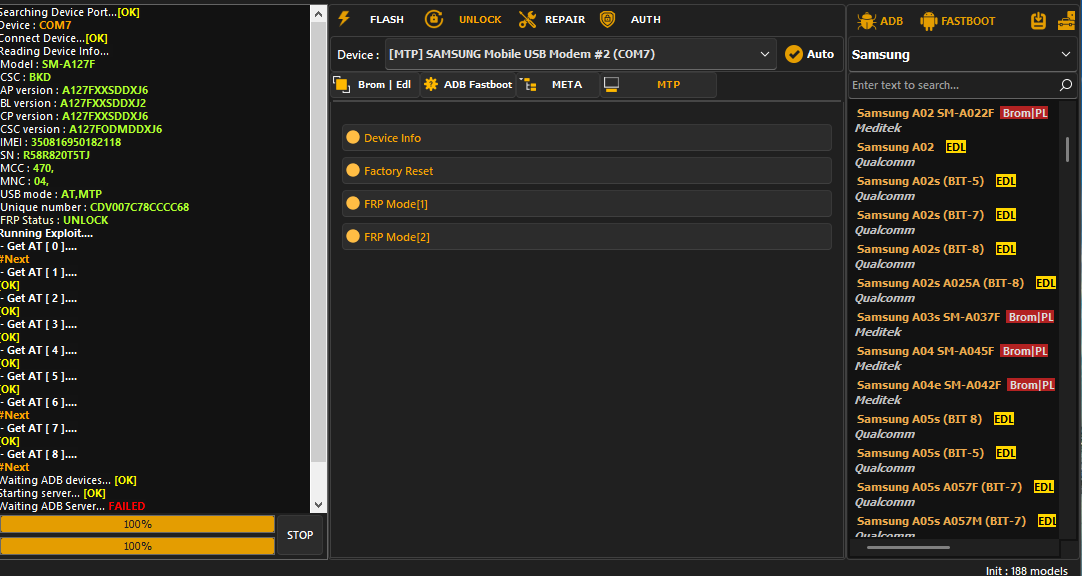1082x576 pixels.
Task: Click the upper 100% progress bar
Action: tap(137, 524)
